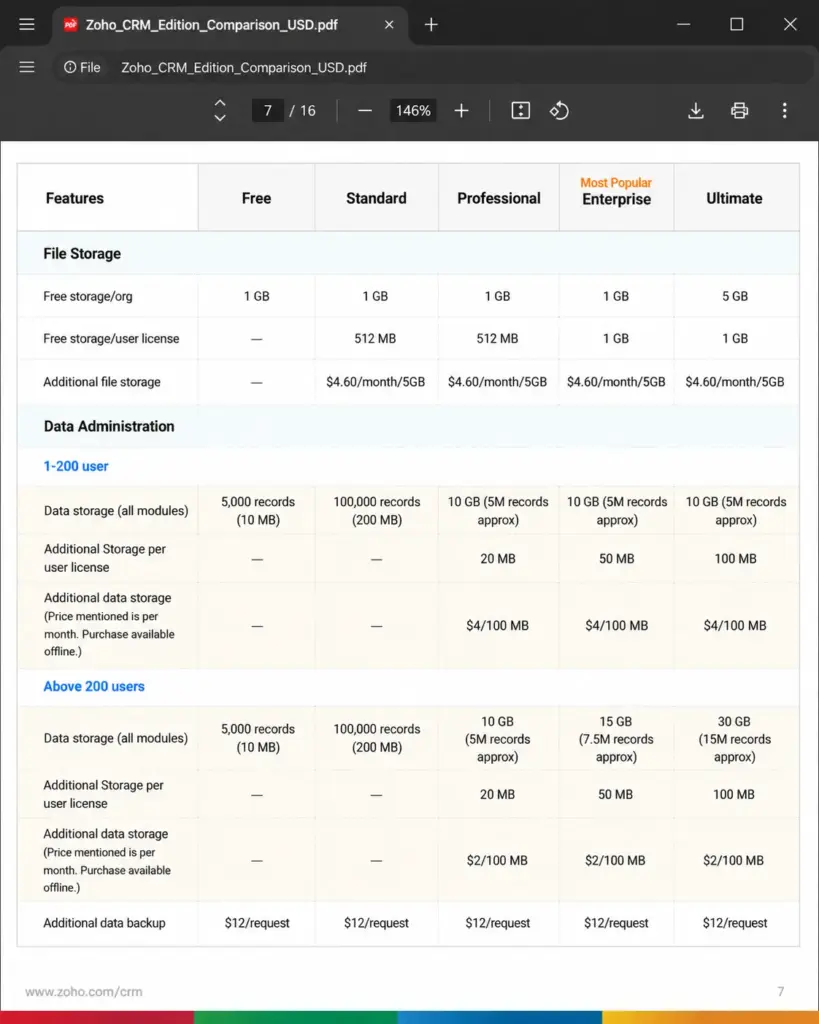Click the 512 MB cell under Professional

click(498, 339)
